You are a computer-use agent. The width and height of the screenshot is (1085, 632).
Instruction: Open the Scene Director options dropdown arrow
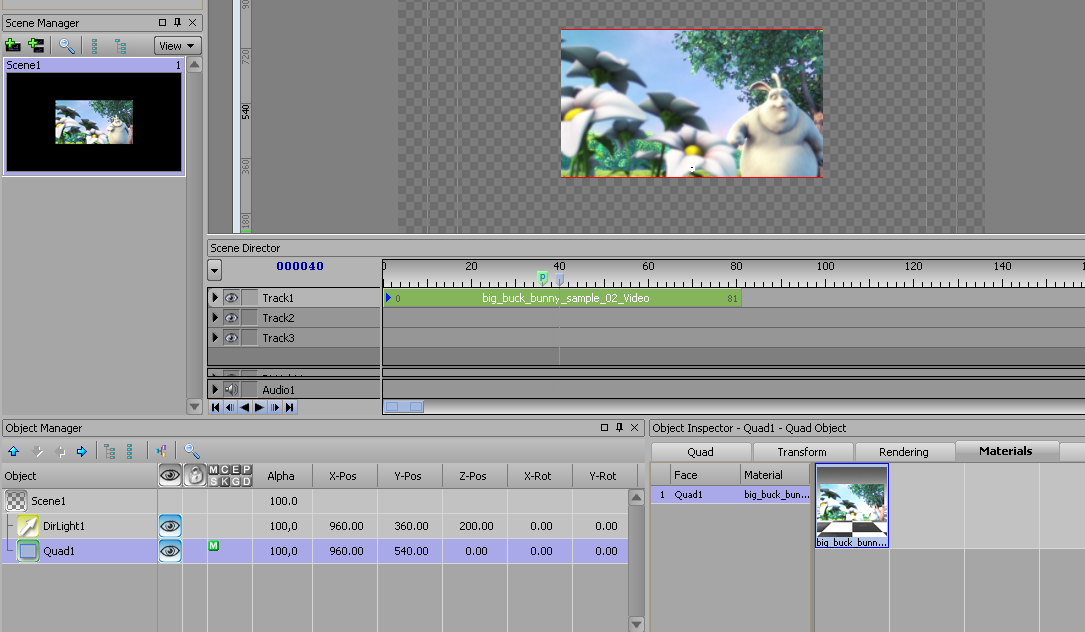[x=215, y=270]
